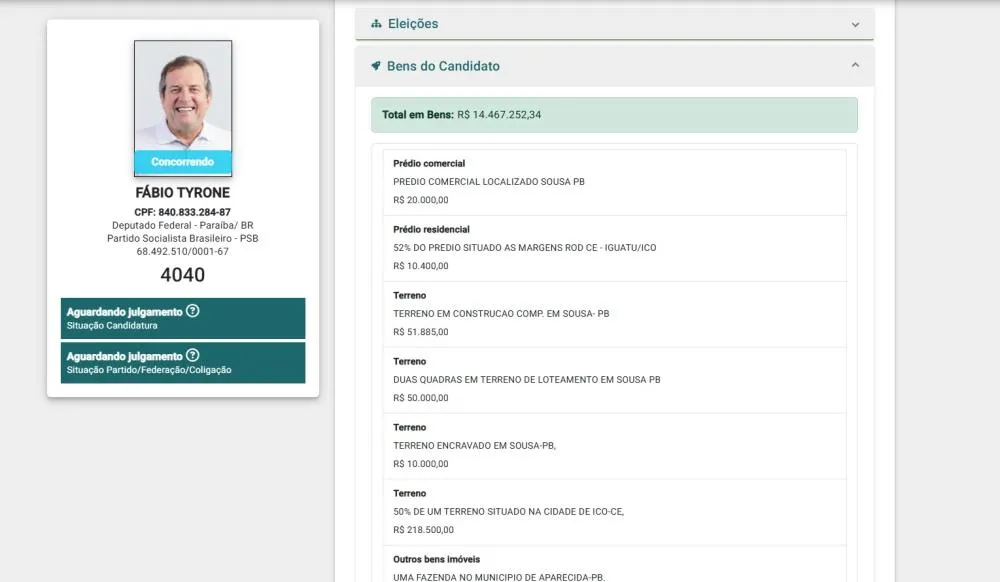1000x582 pixels.
Task: Select CNPJ number 68.492.510/0001-67
Action: click(x=182, y=252)
